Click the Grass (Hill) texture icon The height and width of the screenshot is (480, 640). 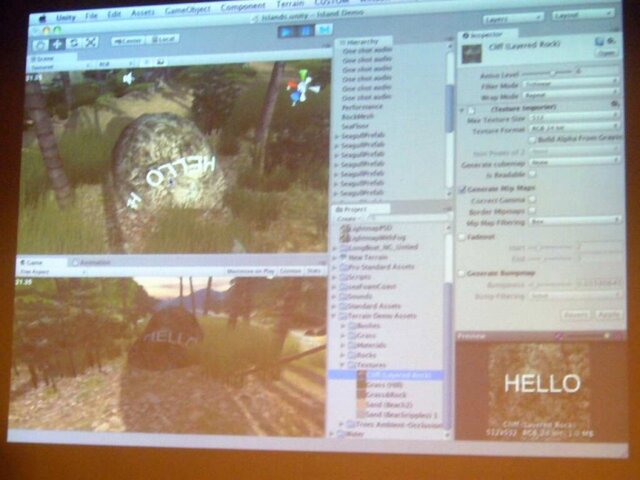point(361,385)
